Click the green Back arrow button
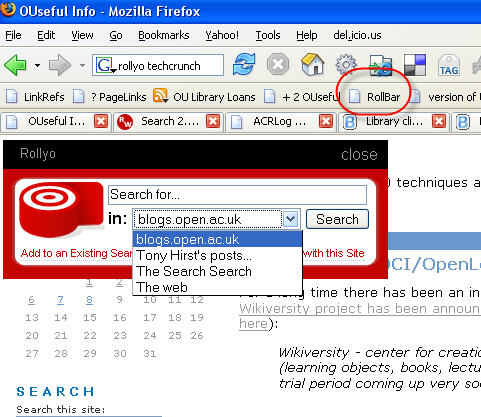This screenshot has height=417, width=481. tap(15, 65)
